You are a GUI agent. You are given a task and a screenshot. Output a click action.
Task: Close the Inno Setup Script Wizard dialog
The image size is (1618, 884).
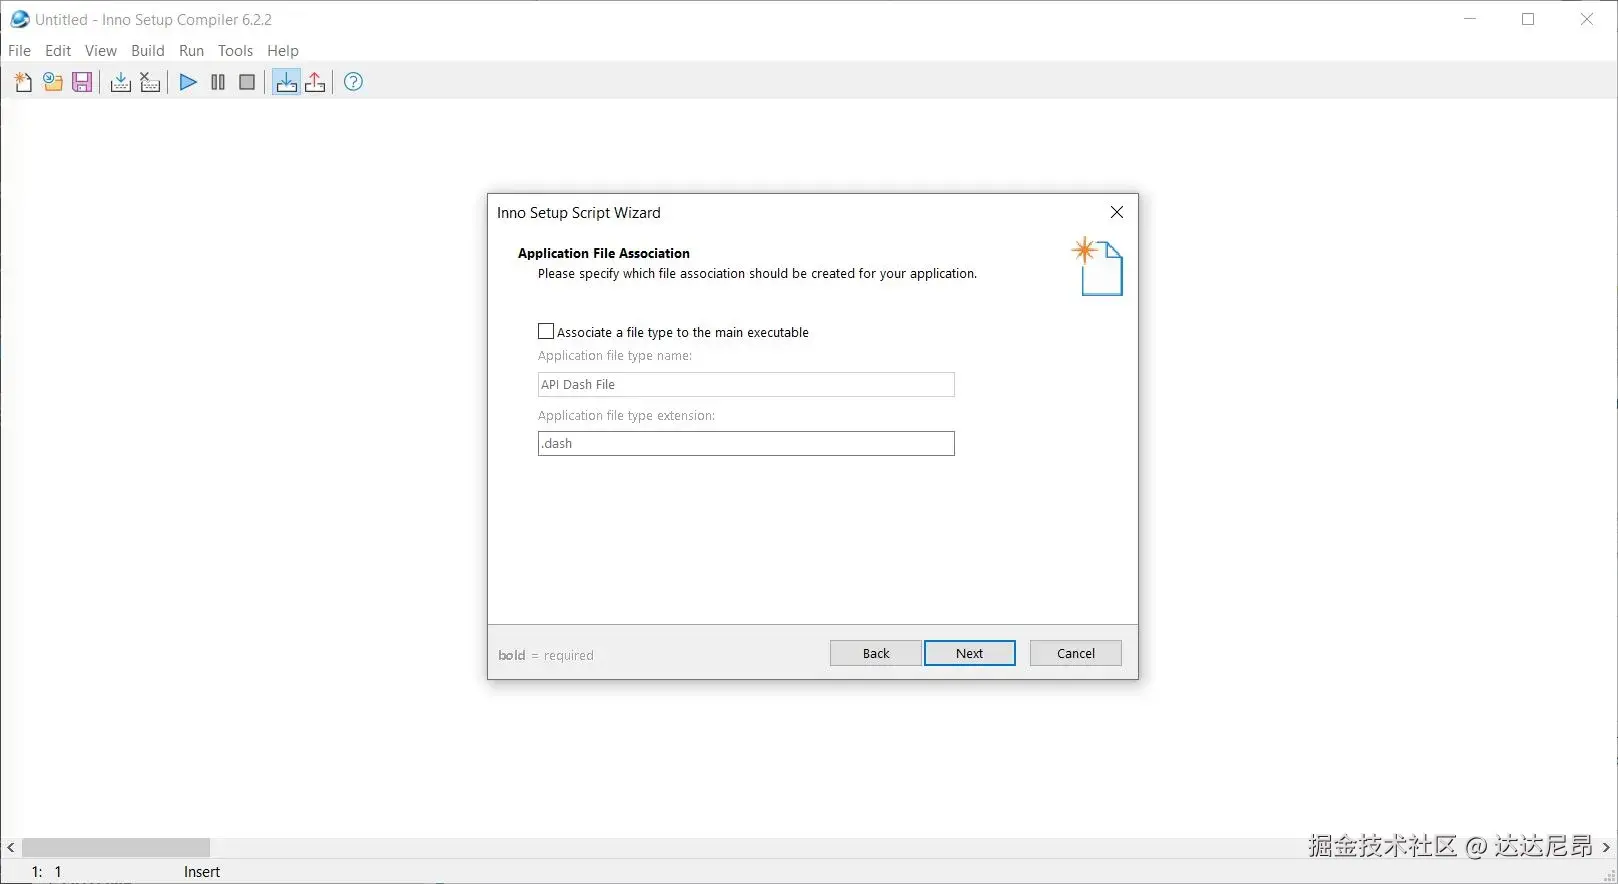[1117, 212]
